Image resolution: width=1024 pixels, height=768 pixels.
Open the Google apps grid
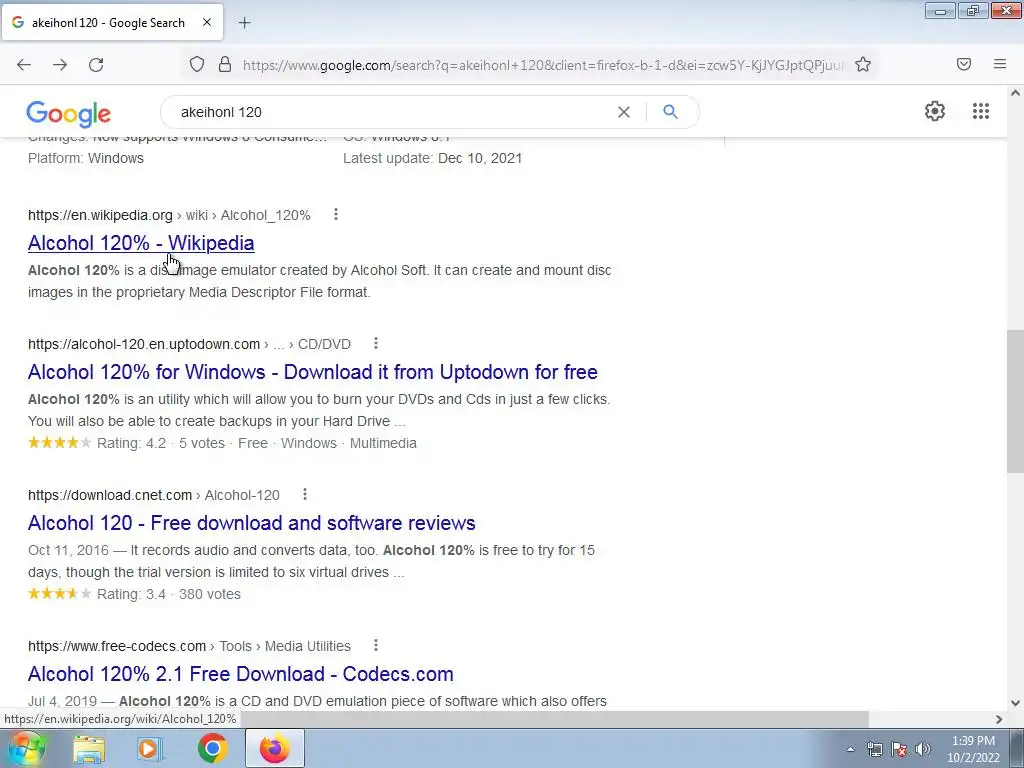[980, 111]
